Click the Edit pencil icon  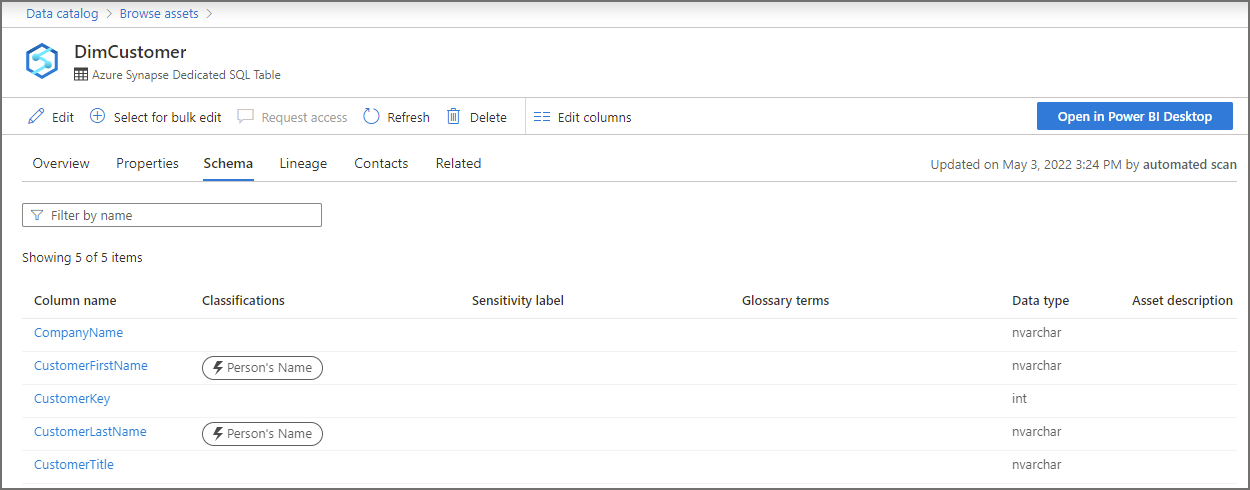coord(36,117)
